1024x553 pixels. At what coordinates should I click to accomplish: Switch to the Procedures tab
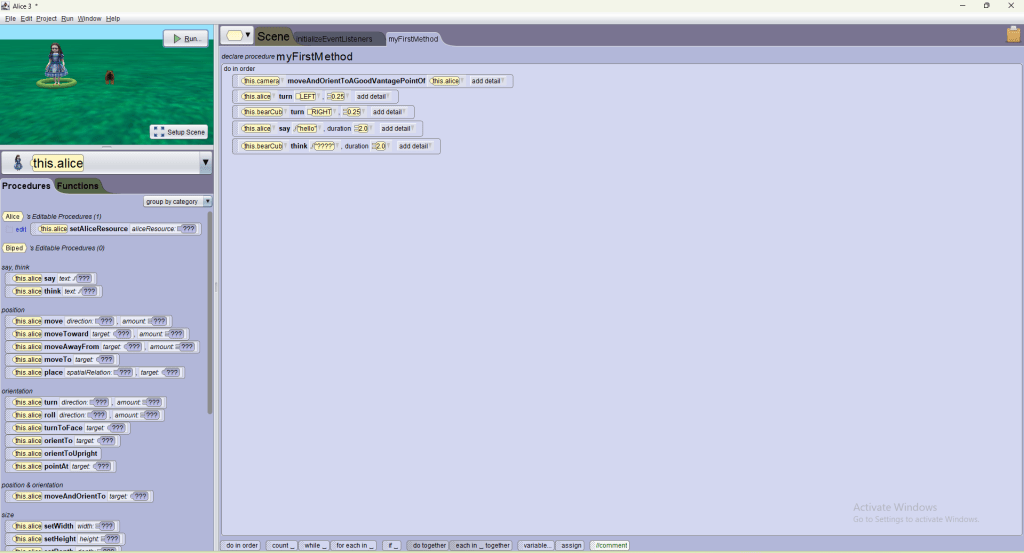click(26, 185)
